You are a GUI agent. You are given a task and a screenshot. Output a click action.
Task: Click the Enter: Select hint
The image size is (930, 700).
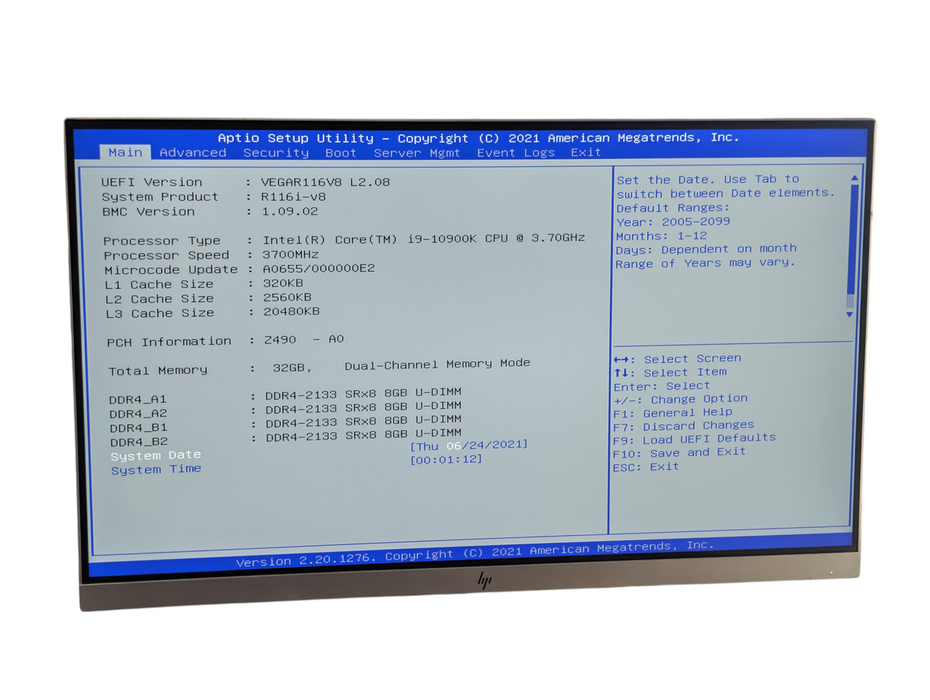661,387
